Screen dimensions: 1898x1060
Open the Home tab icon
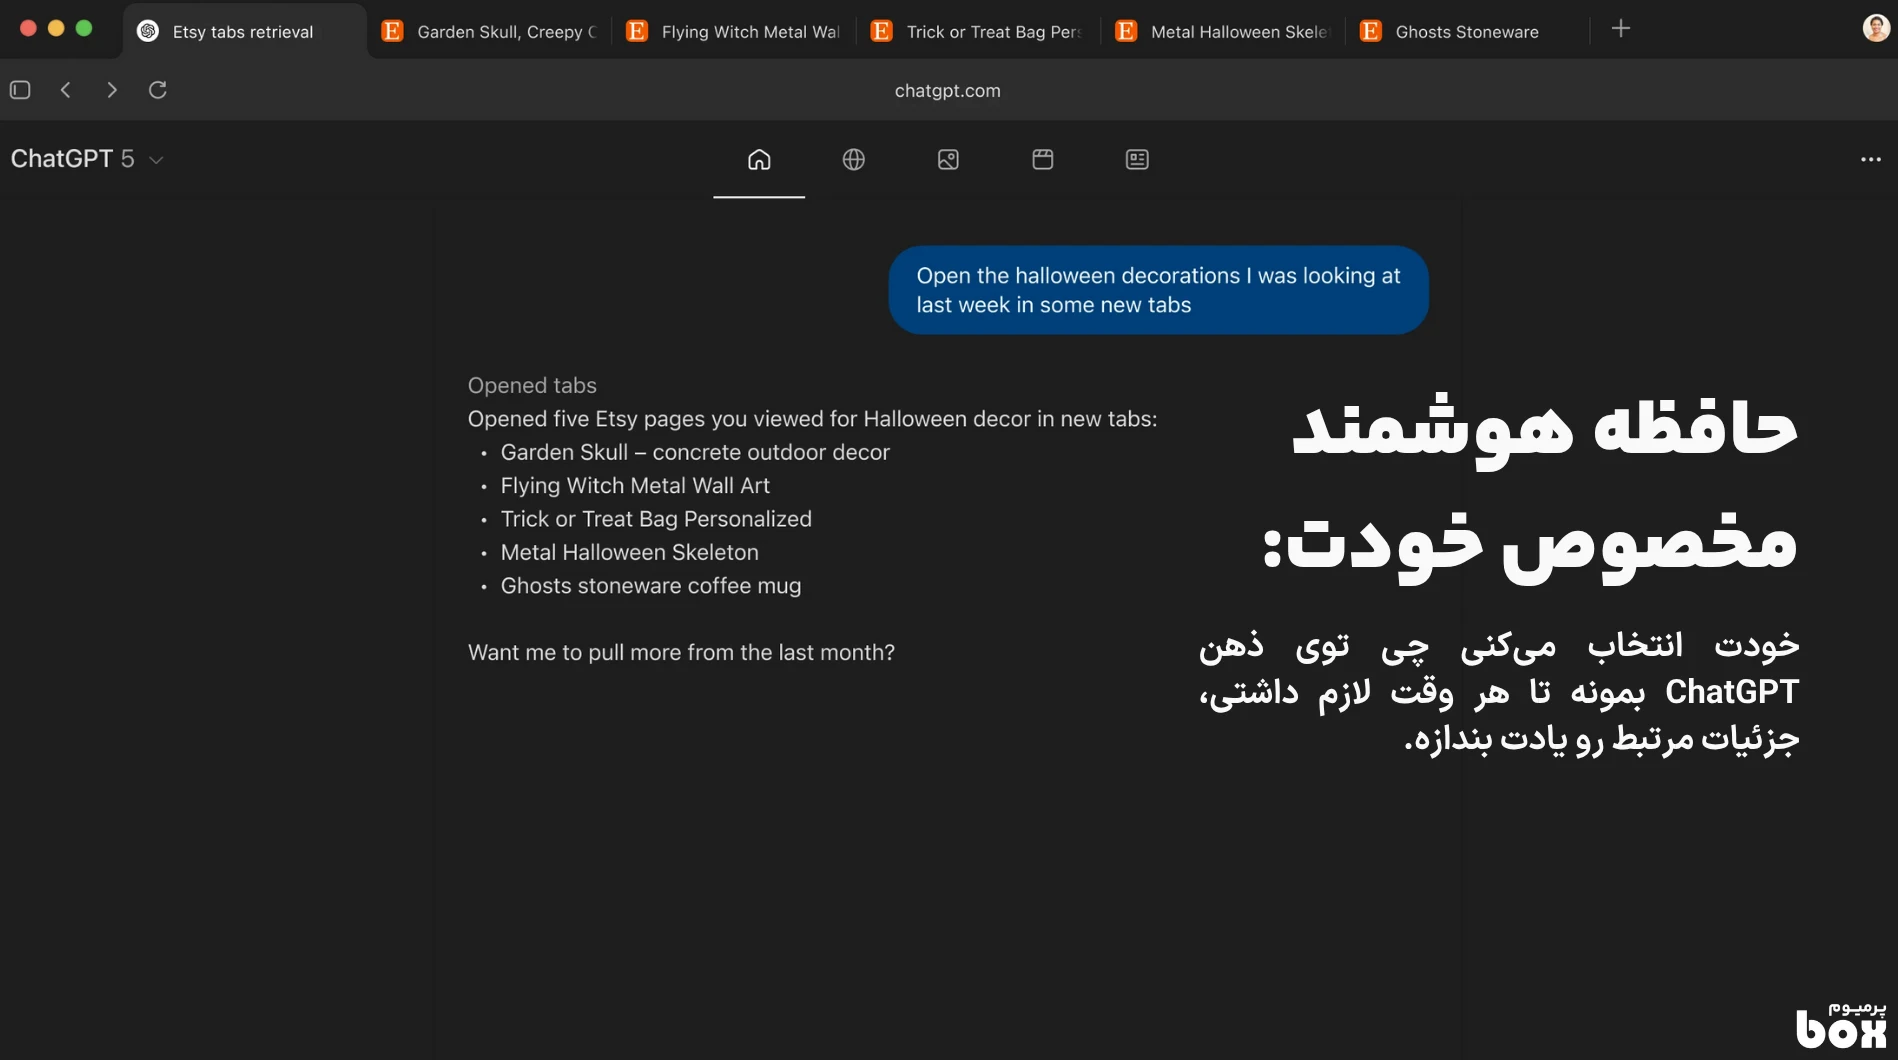coord(759,160)
